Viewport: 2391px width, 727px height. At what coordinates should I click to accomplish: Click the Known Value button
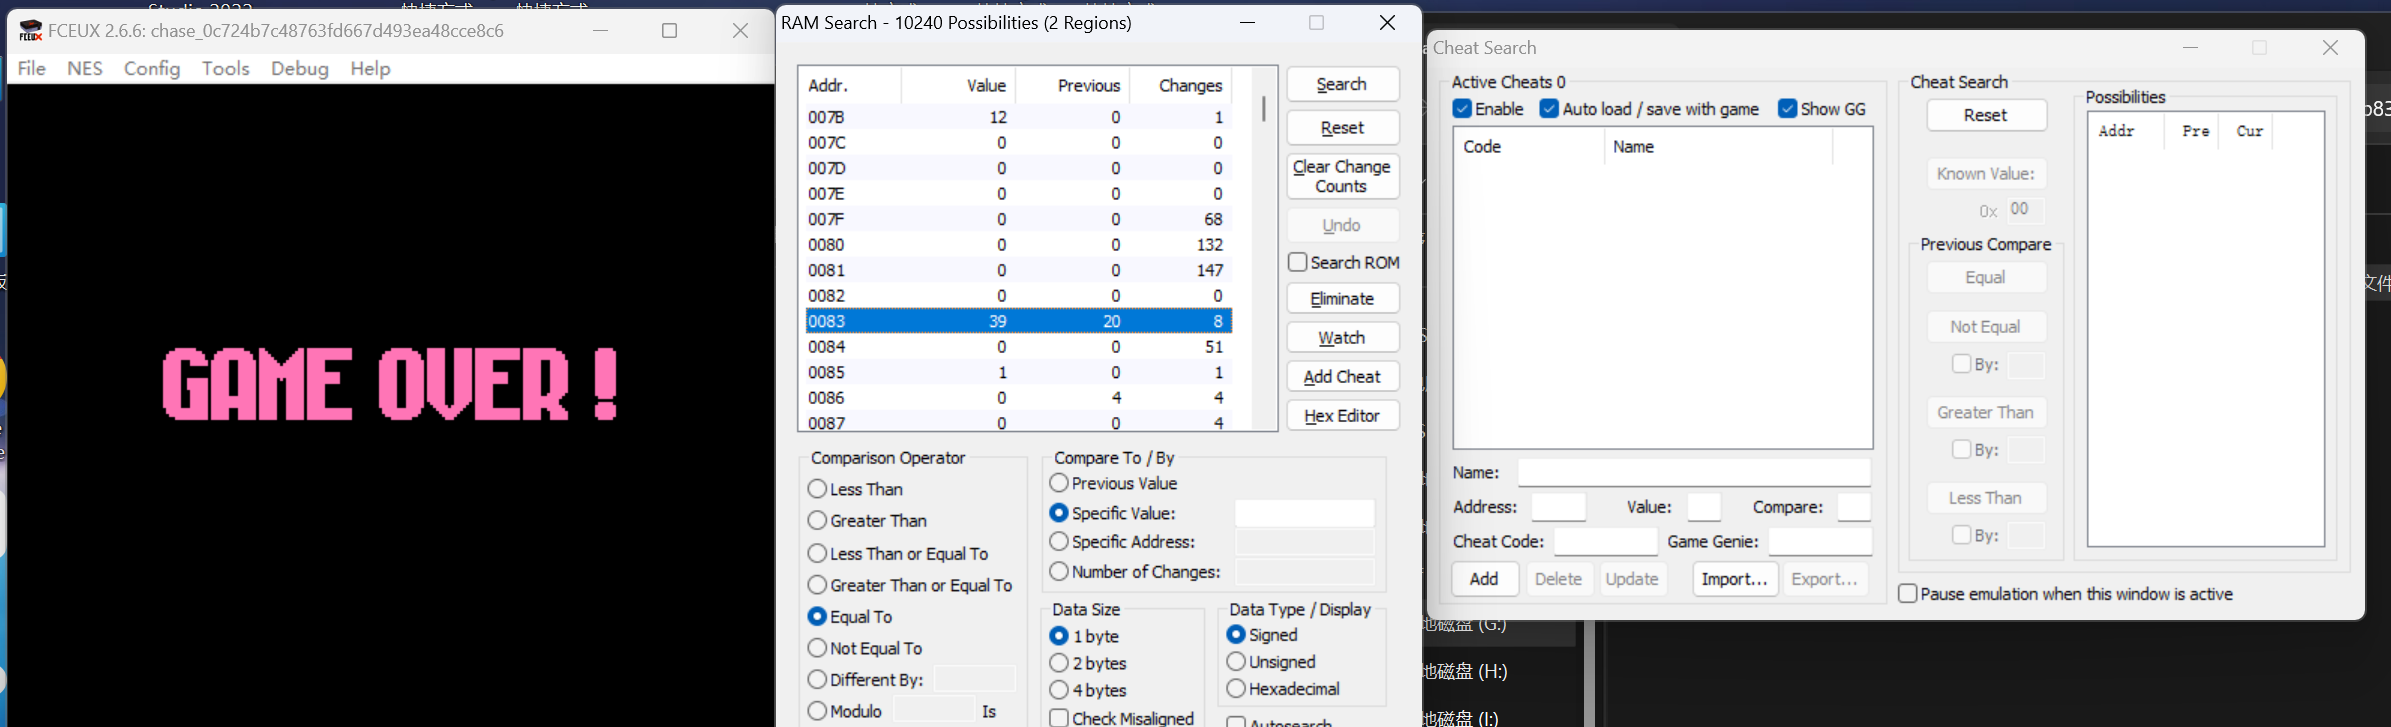(1986, 174)
